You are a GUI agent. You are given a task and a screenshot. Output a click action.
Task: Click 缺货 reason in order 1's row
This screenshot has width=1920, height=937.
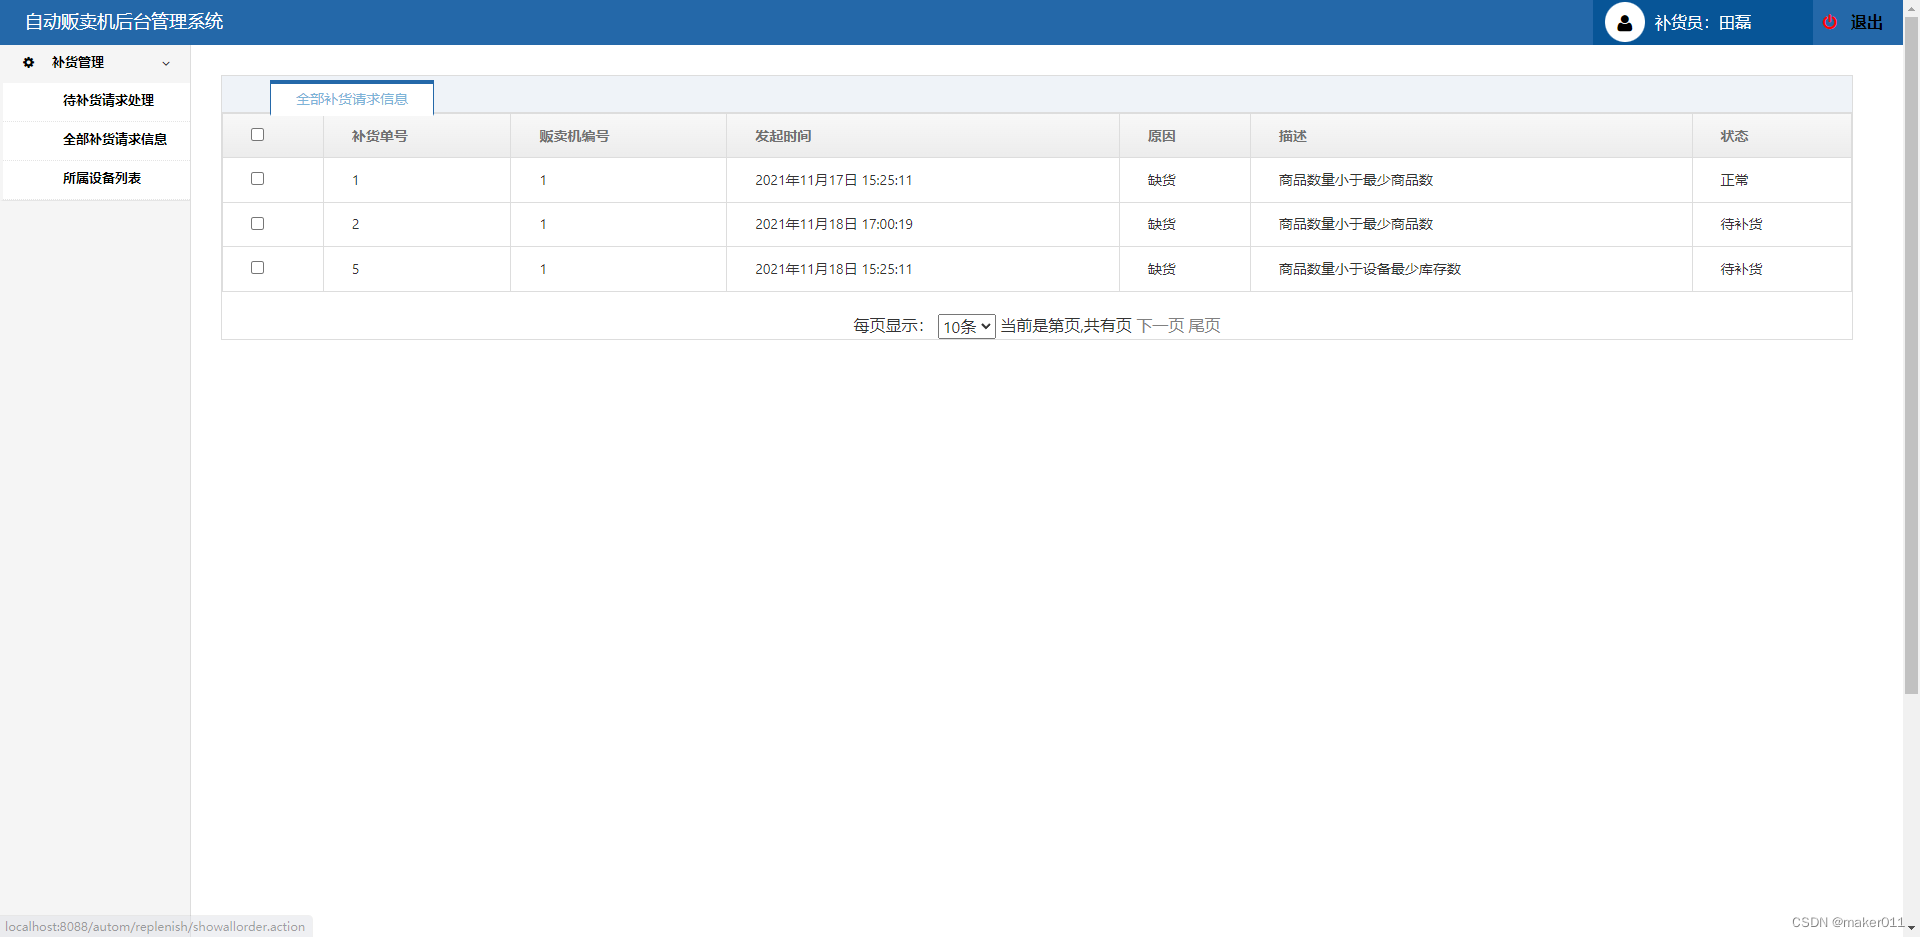(x=1161, y=180)
